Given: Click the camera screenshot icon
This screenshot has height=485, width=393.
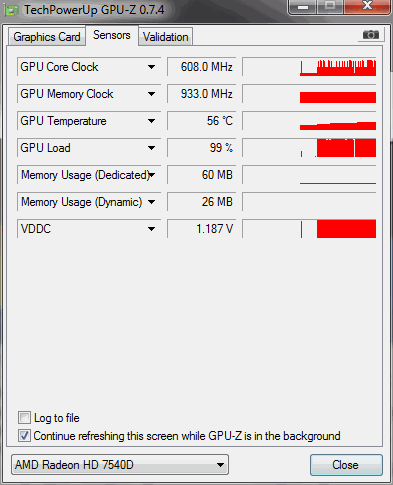Looking at the screenshot, I should coord(371,35).
